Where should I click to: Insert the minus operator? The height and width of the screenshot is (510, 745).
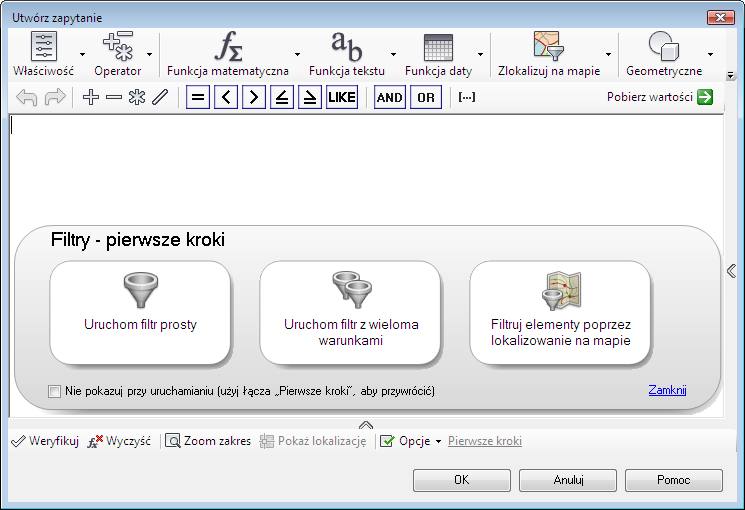[114, 97]
